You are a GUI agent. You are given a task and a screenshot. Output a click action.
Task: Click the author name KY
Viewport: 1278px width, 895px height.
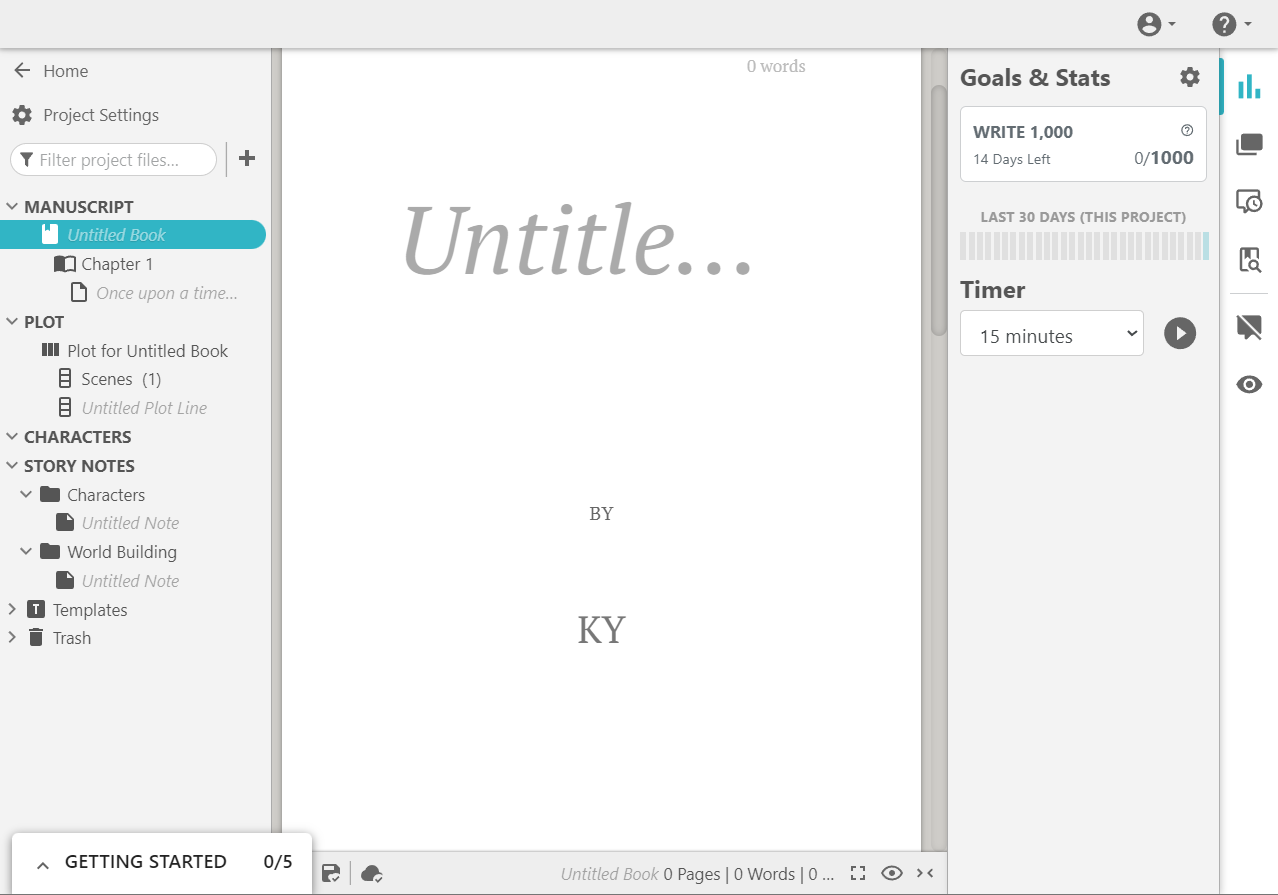click(x=601, y=630)
